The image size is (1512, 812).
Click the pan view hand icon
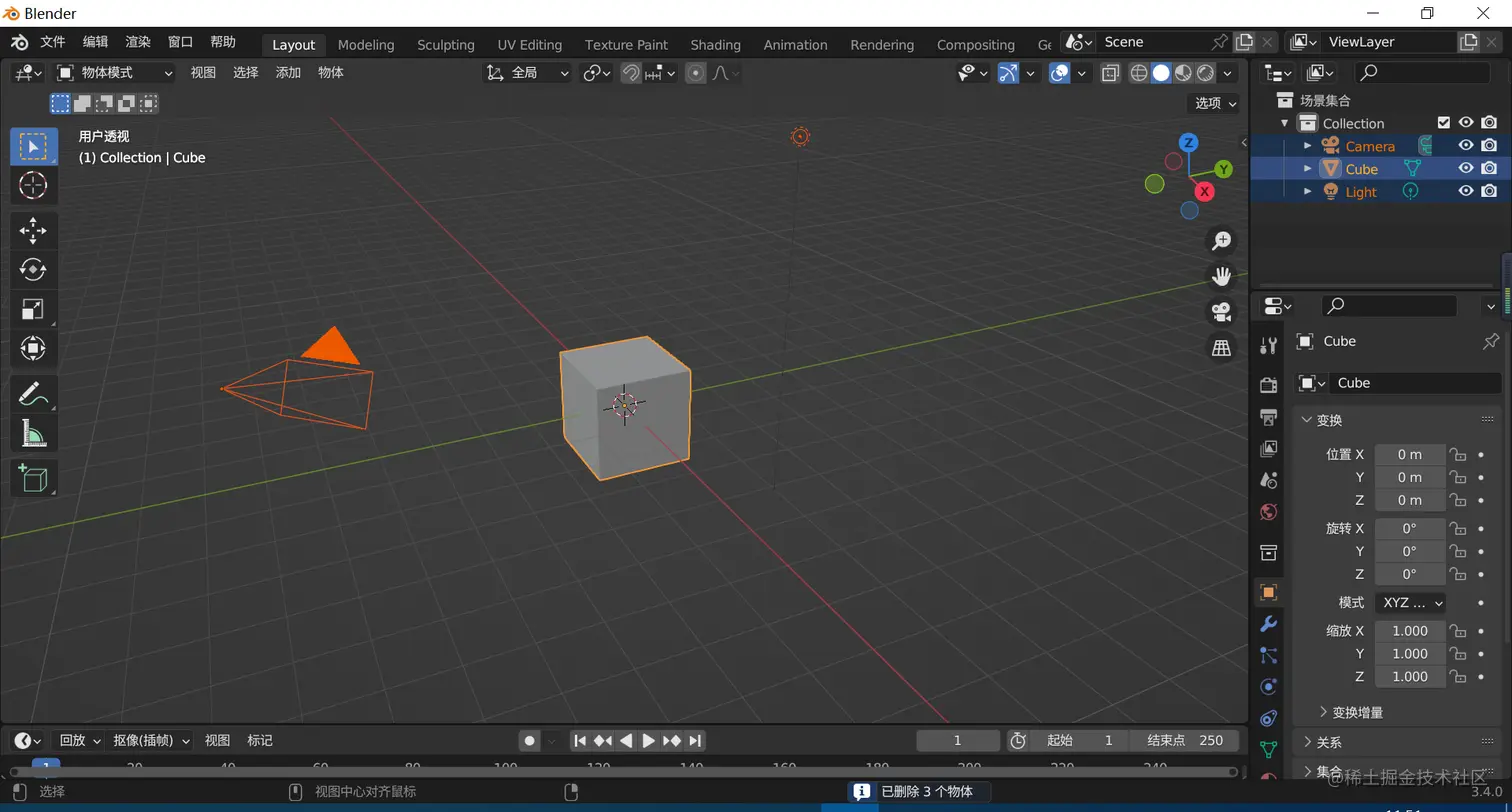[x=1221, y=276]
